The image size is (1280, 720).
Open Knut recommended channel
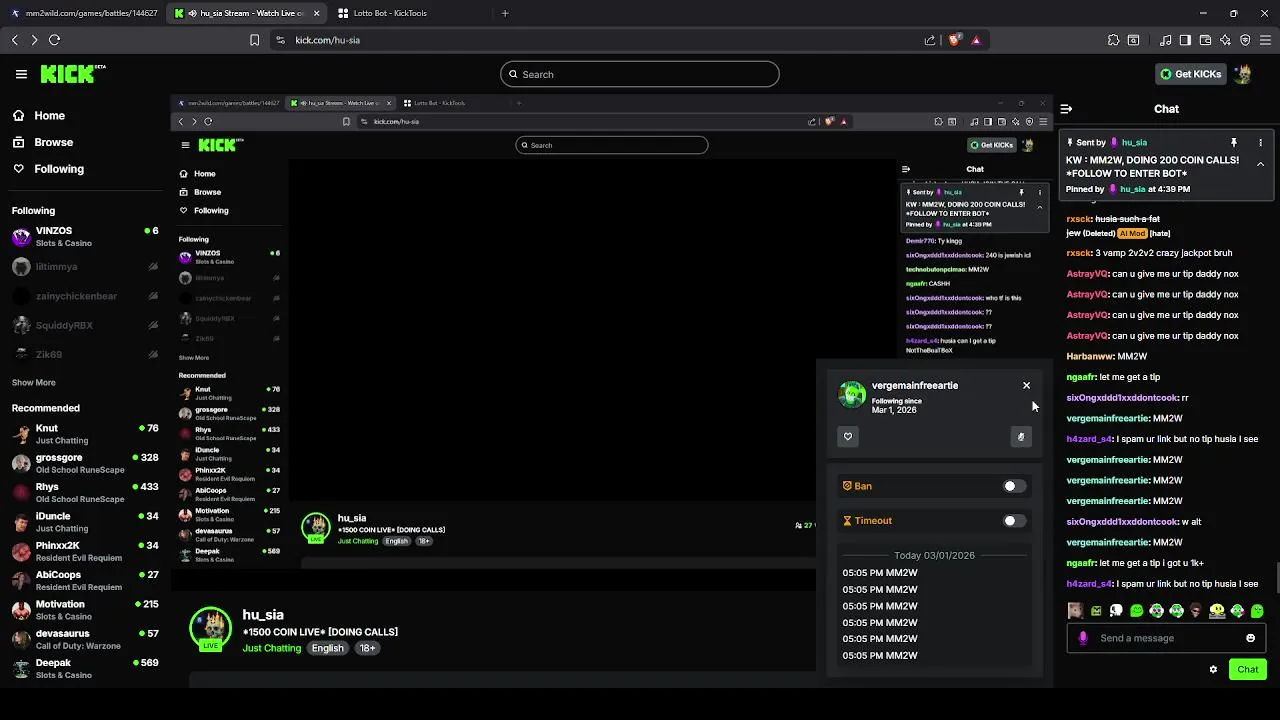85,434
